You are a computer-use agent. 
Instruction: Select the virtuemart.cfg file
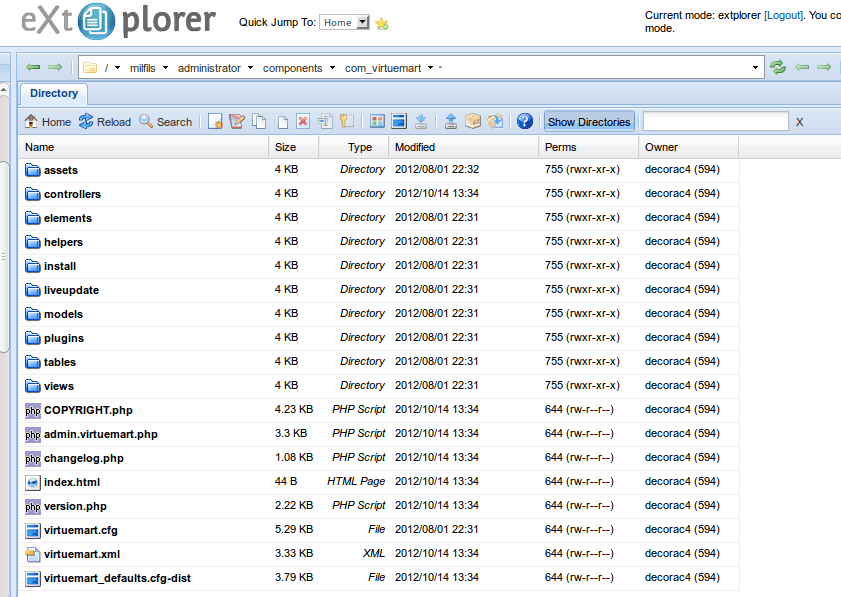click(379, 530)
